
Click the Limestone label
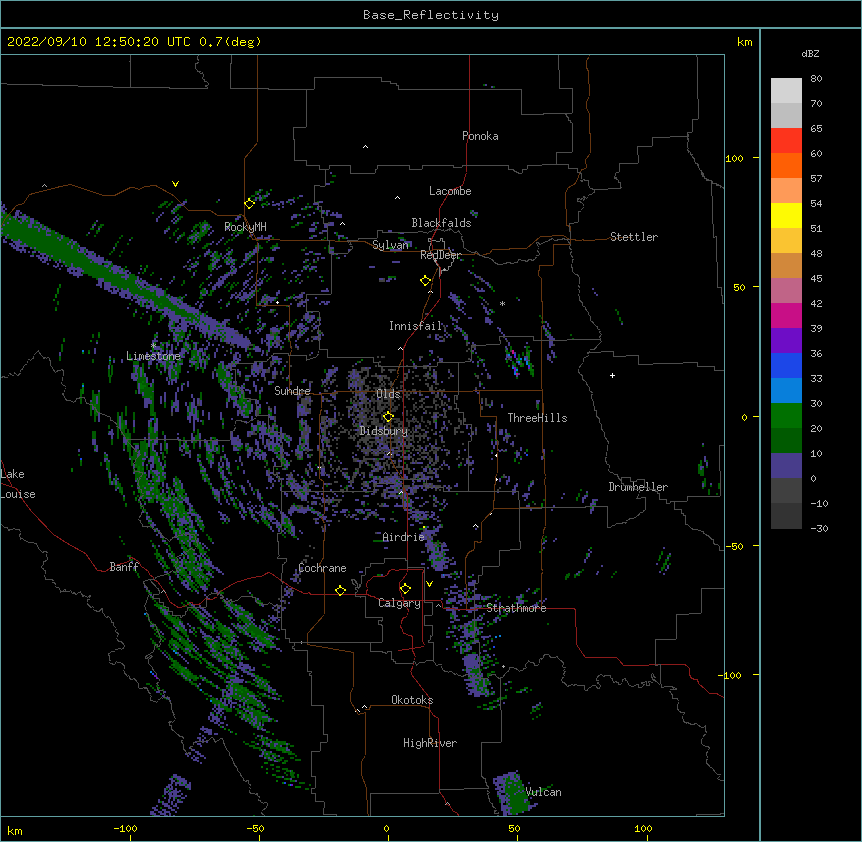153,356
